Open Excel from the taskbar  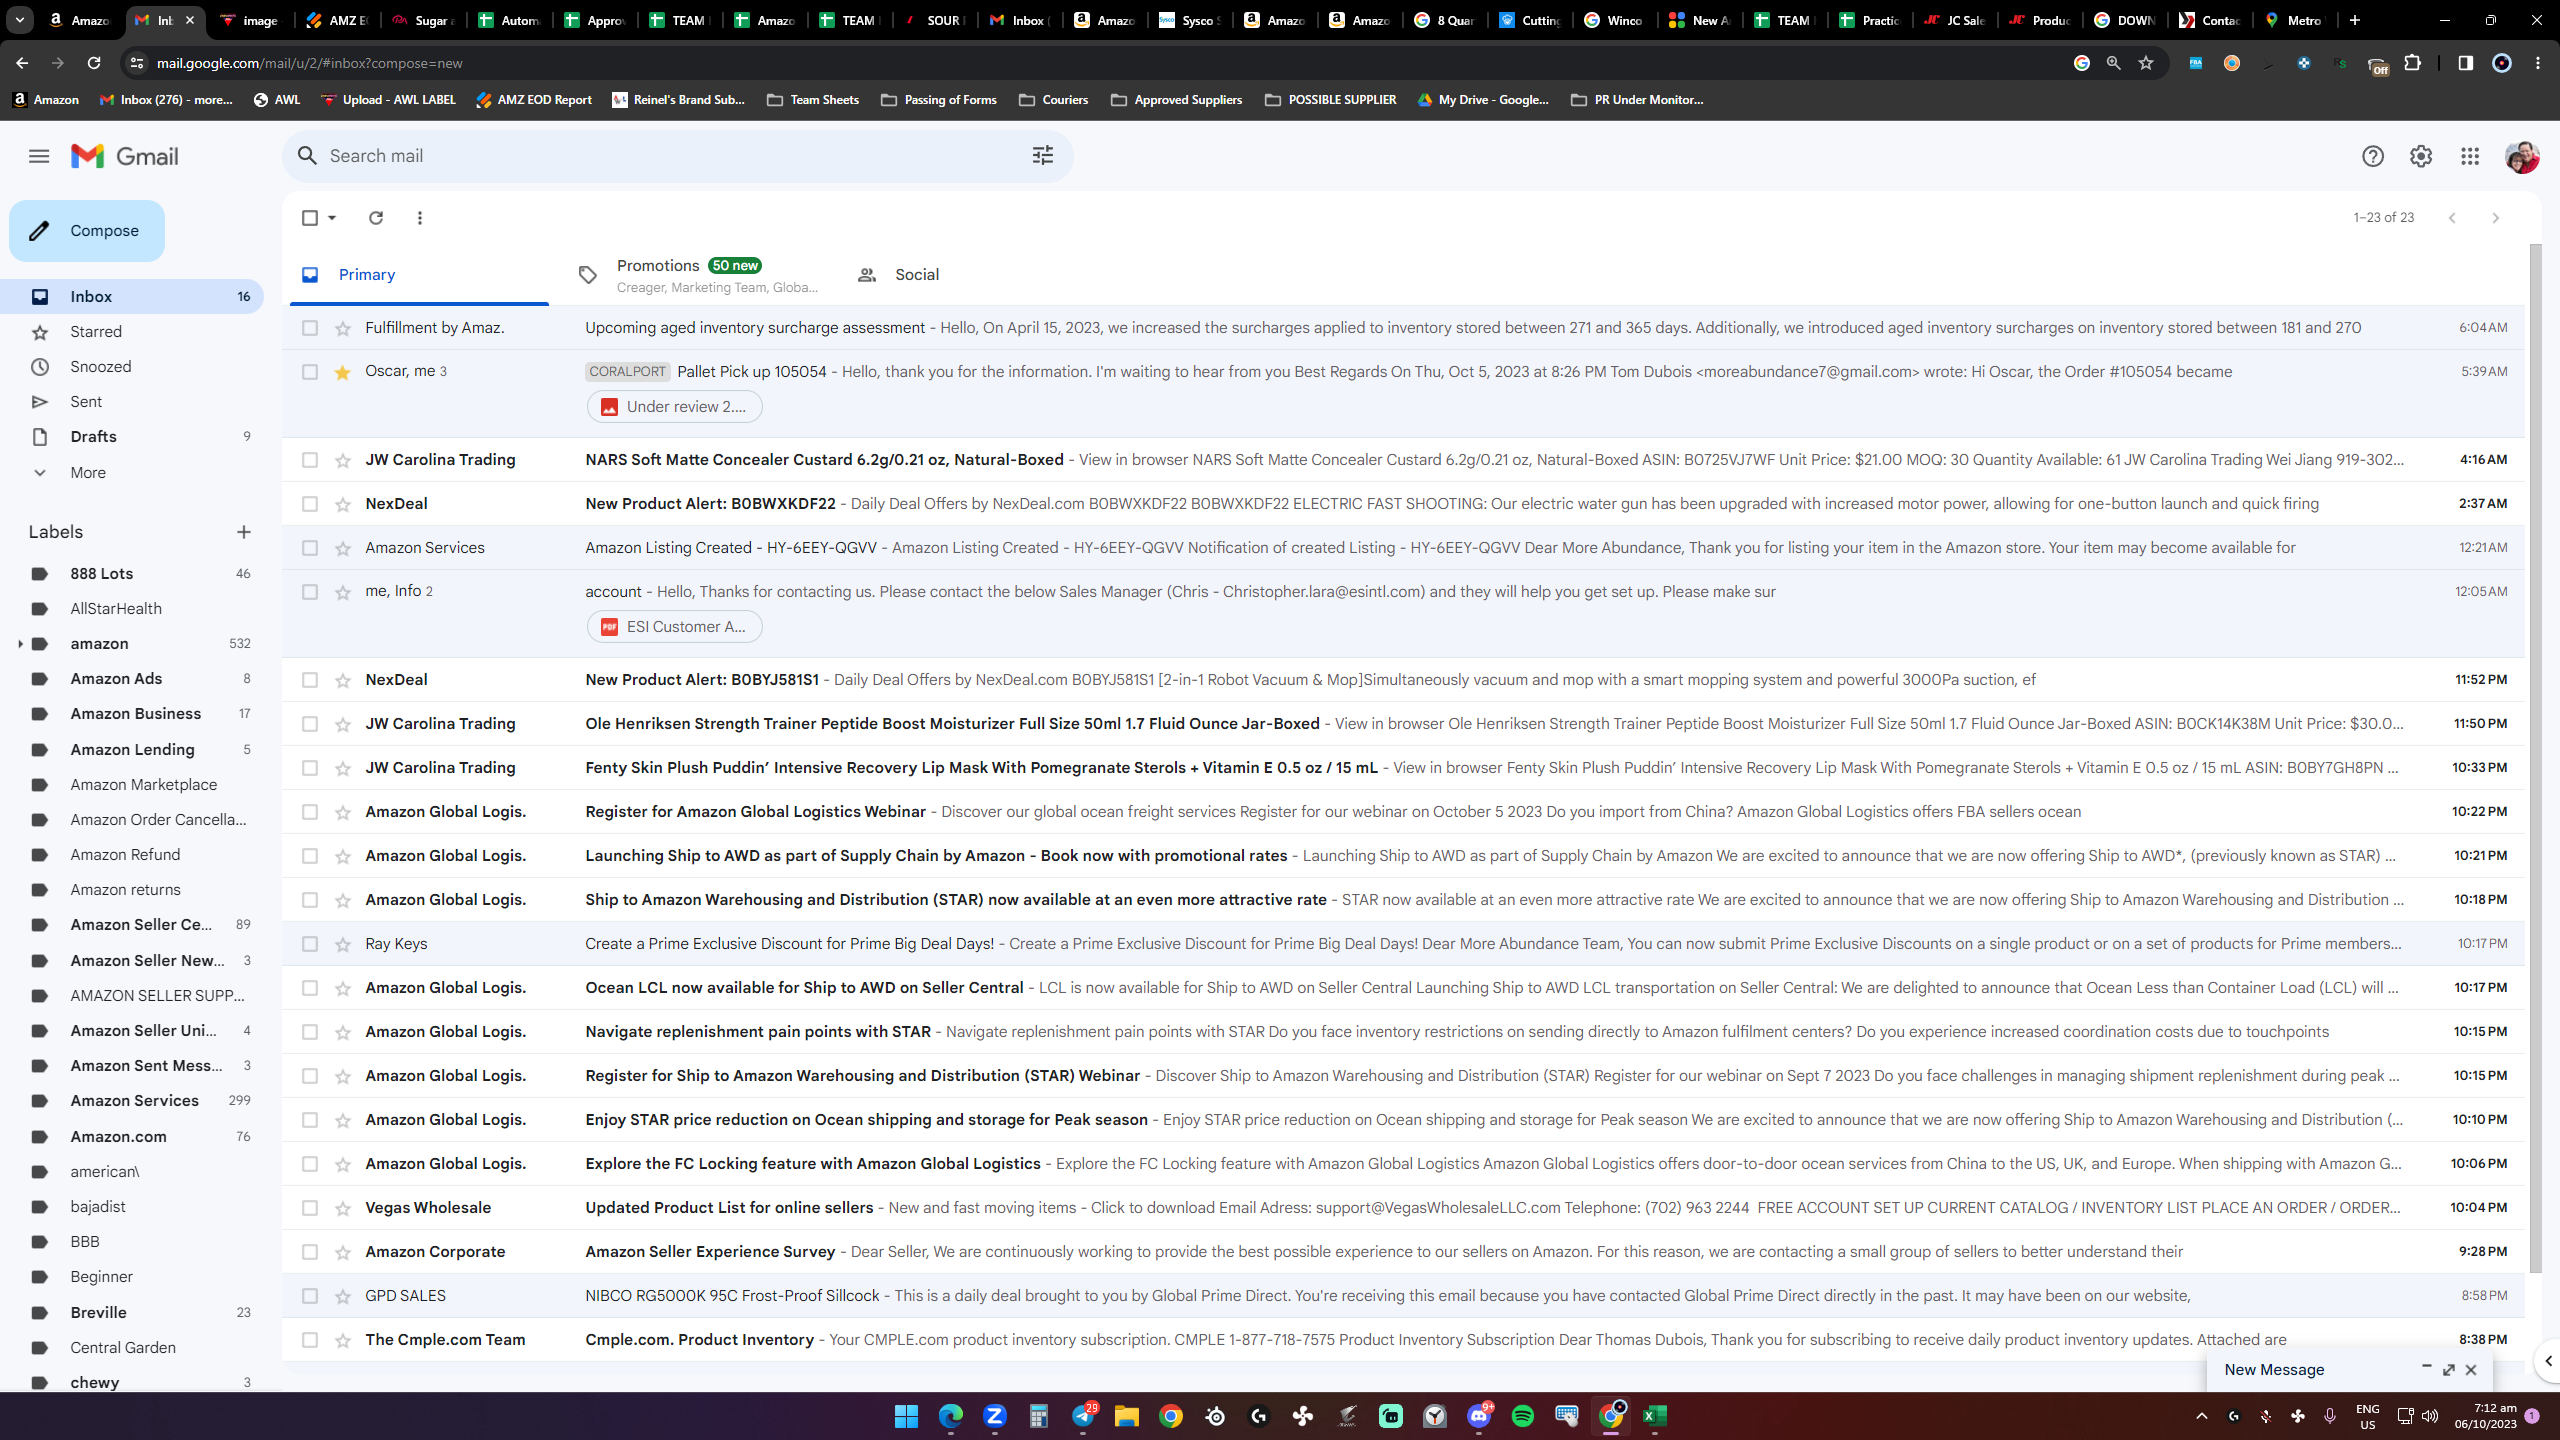(1655, 1416)
